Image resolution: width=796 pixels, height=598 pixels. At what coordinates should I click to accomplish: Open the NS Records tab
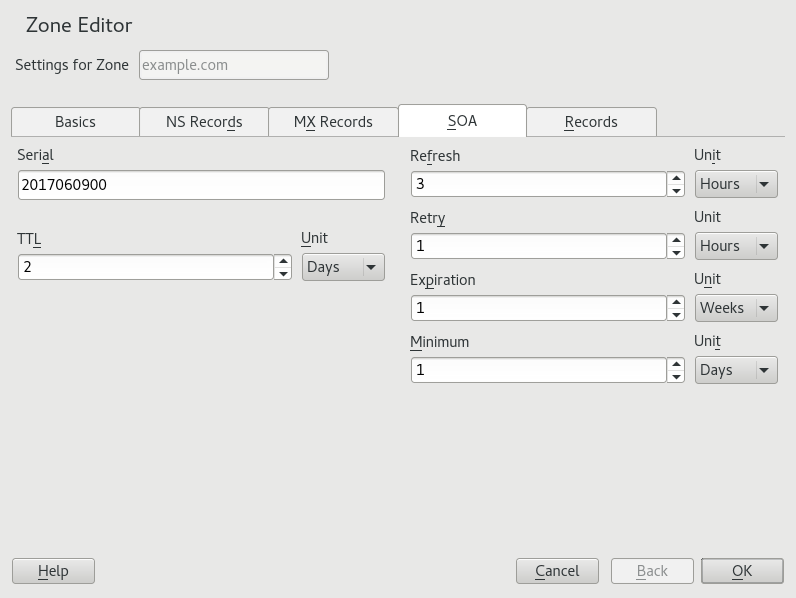204,122
